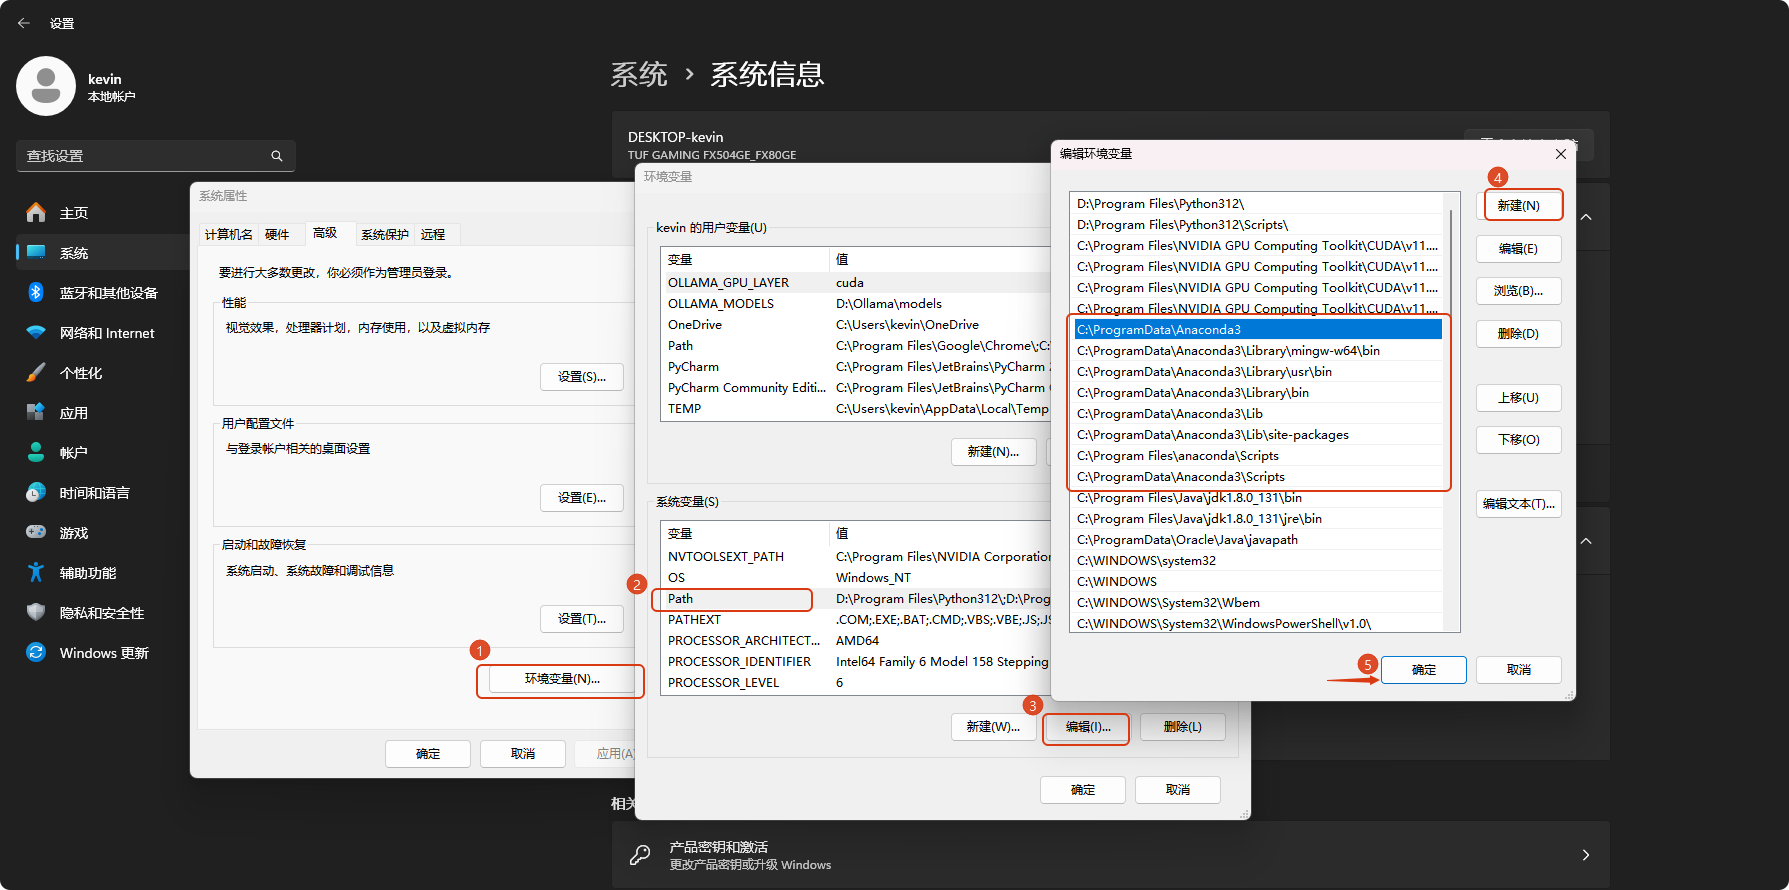The image size is (1789, 890).
Task: Click the product key icon
Action: point(640,855)
